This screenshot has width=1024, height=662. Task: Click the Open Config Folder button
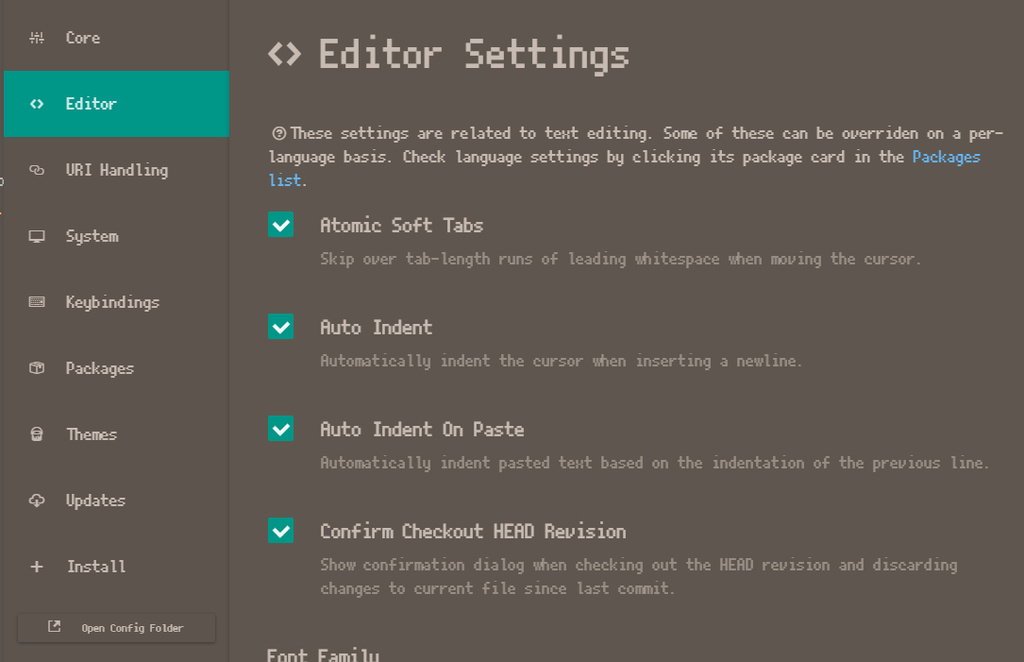(x=116, y=627)
